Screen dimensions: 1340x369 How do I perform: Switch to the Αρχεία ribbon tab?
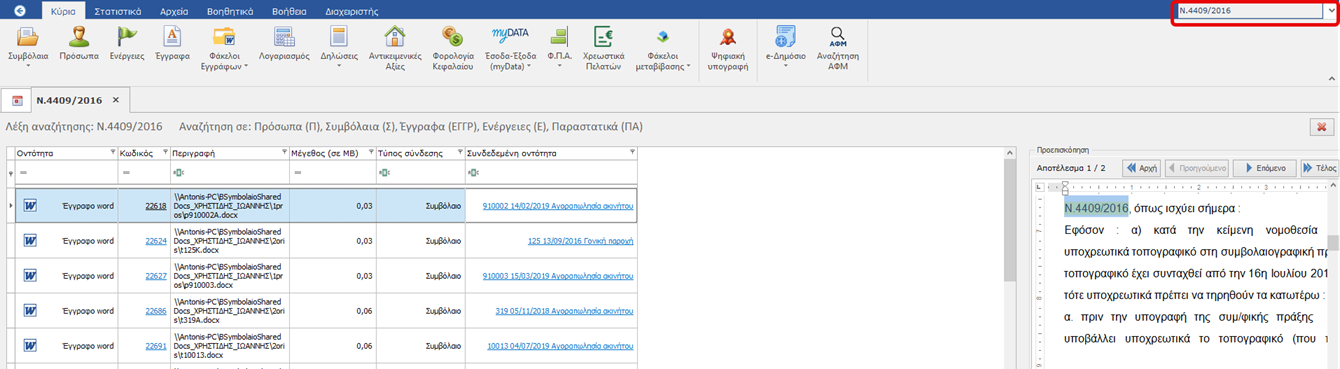tap(175, 11)
